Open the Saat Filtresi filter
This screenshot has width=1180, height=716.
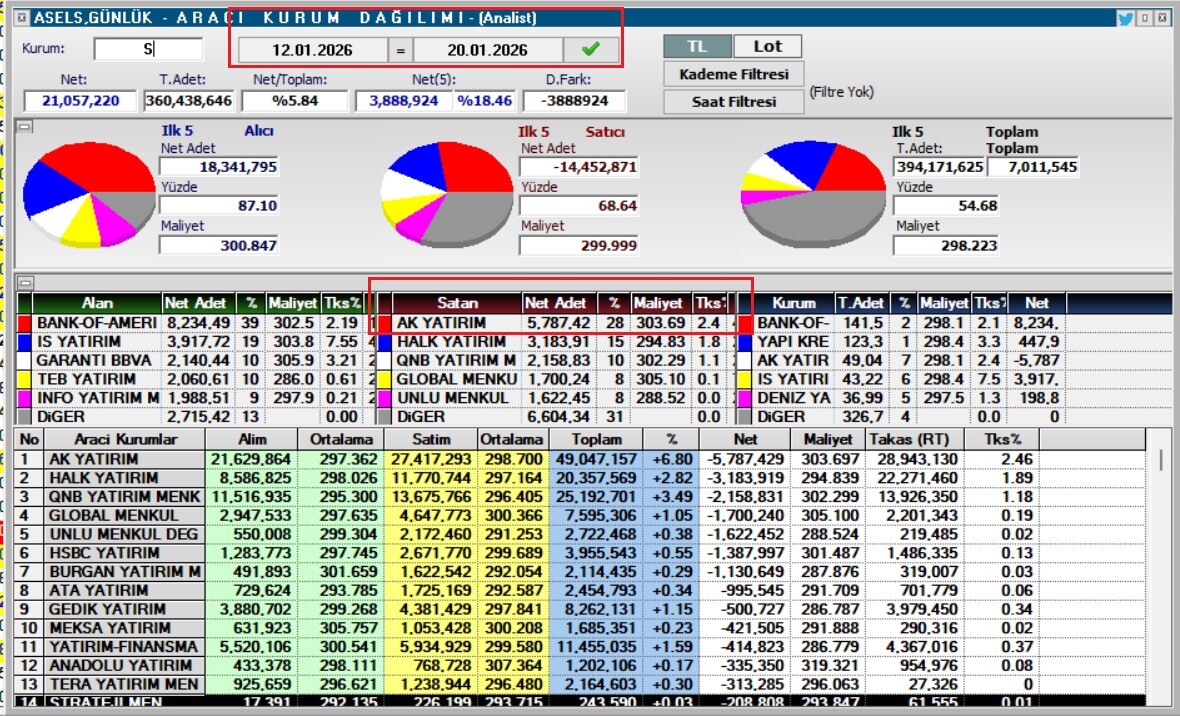coord(733,101)
